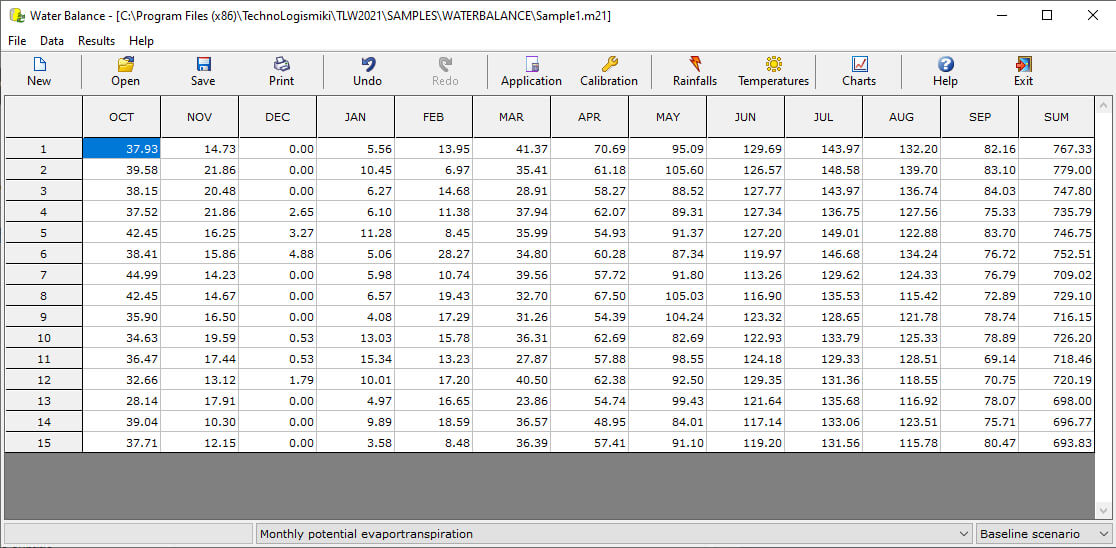Click the JUL value 148.58 in row 2
1116x548 pixels.
823,170
